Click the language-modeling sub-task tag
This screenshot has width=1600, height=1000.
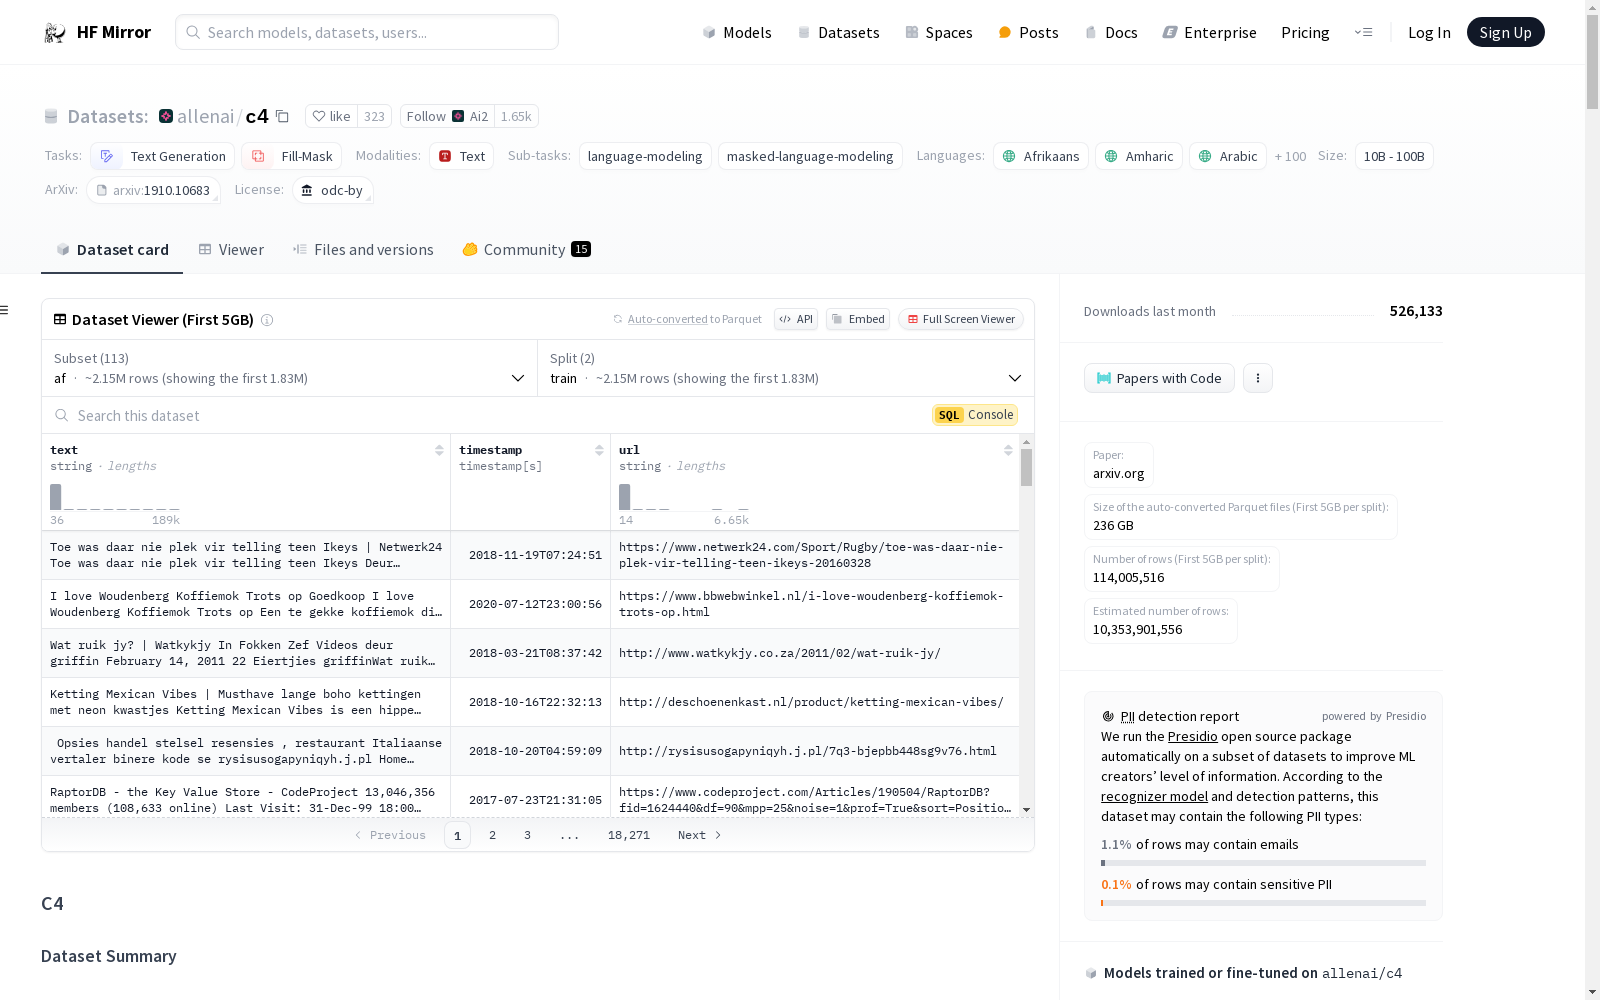pos(645,156)
